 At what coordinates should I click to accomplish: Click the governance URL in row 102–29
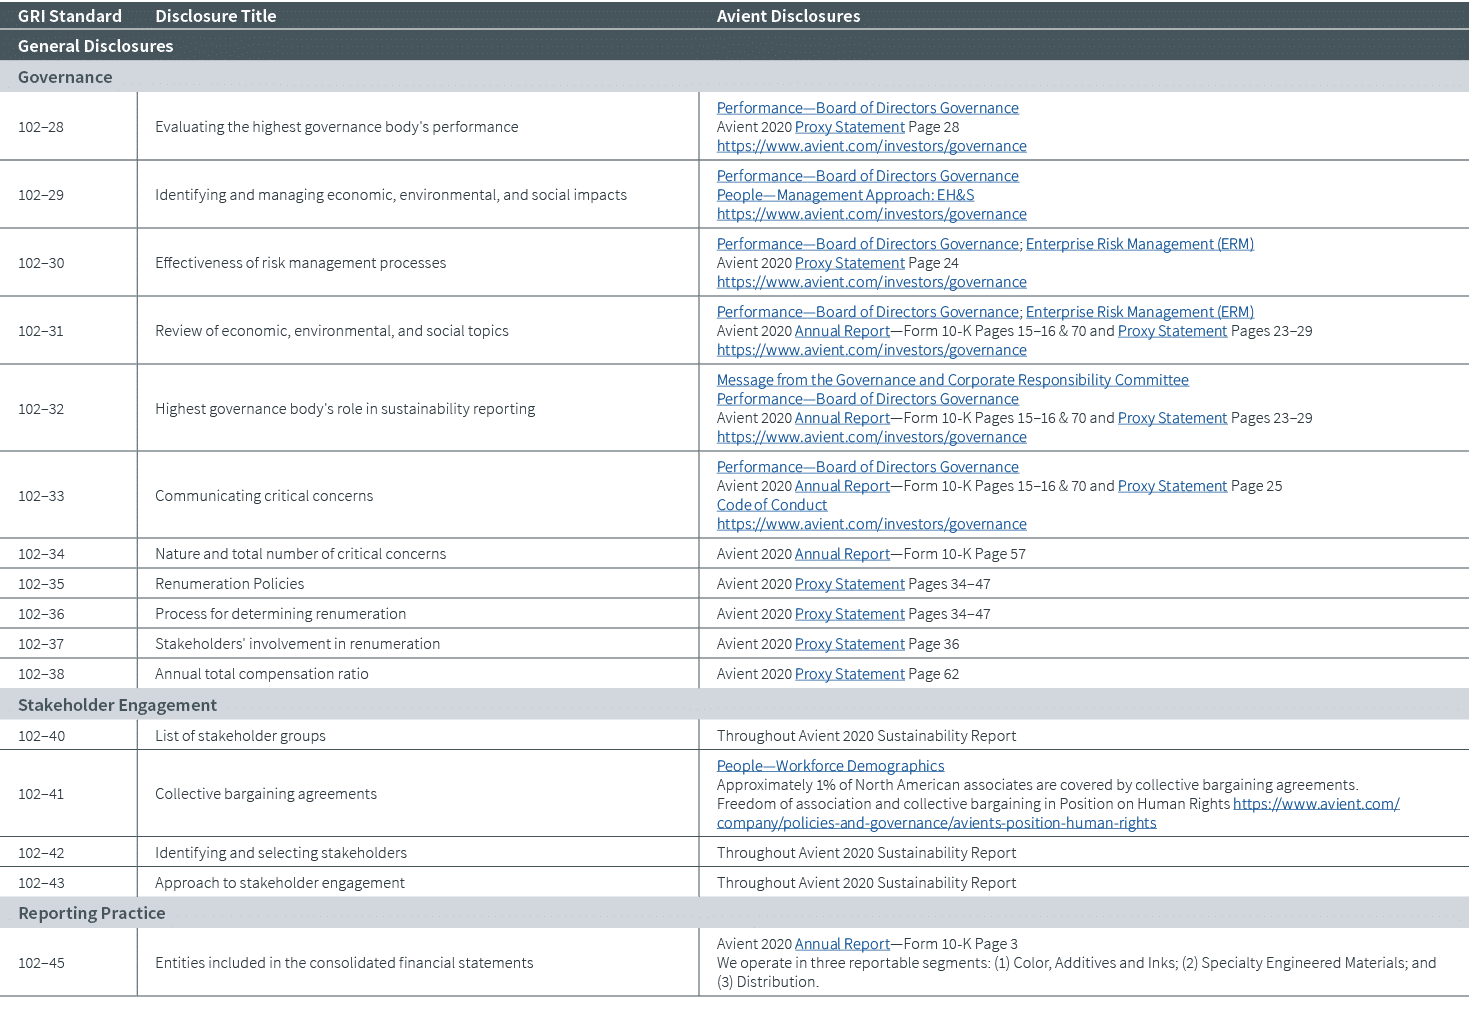pos(871,214)
